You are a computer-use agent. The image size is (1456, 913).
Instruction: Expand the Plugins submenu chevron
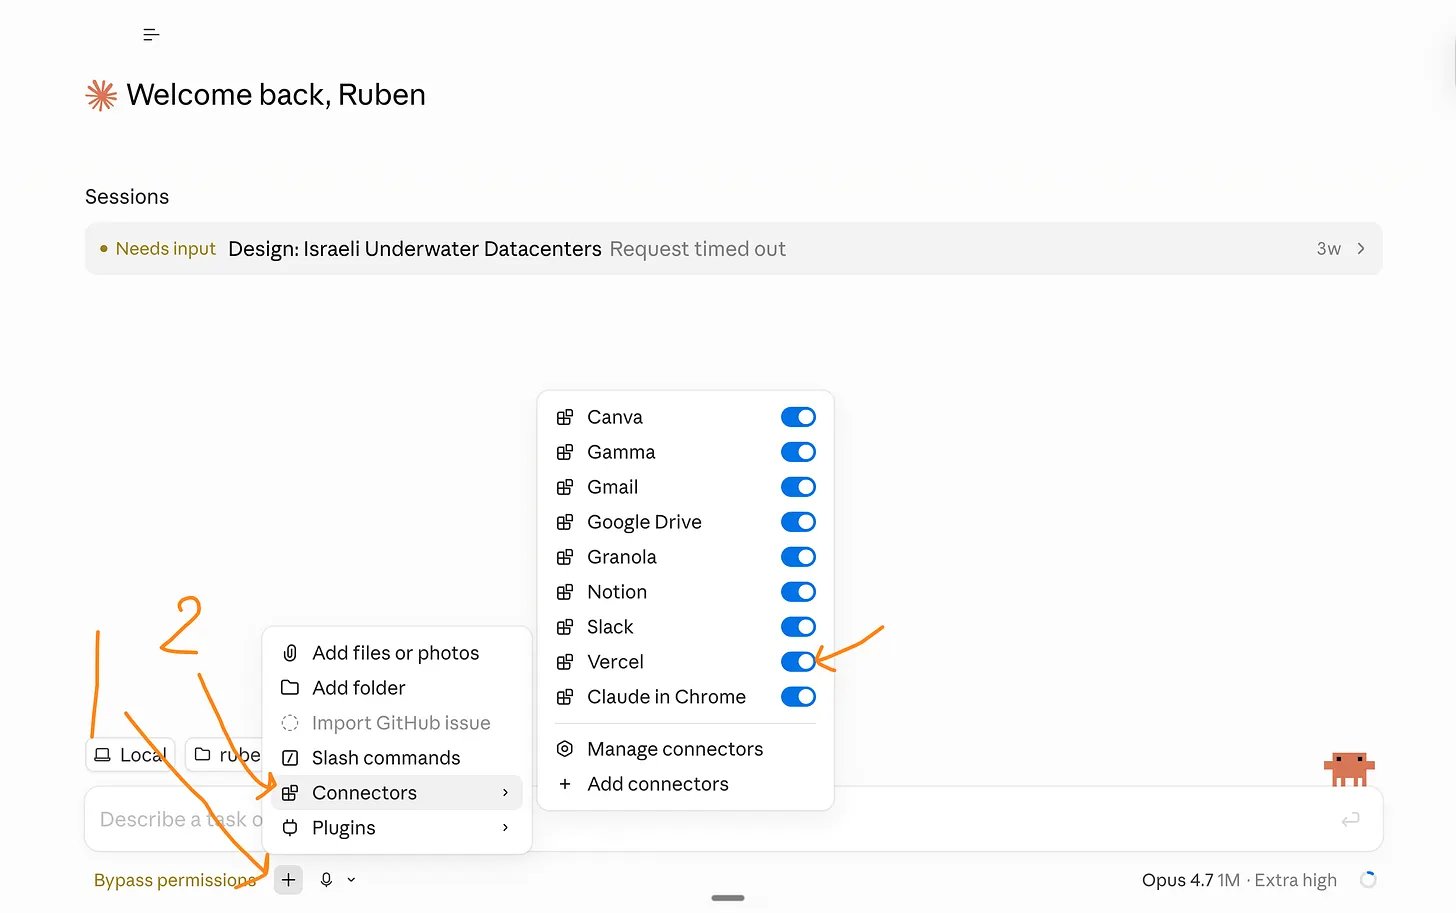pyautogui.click(x=505, y=828)
